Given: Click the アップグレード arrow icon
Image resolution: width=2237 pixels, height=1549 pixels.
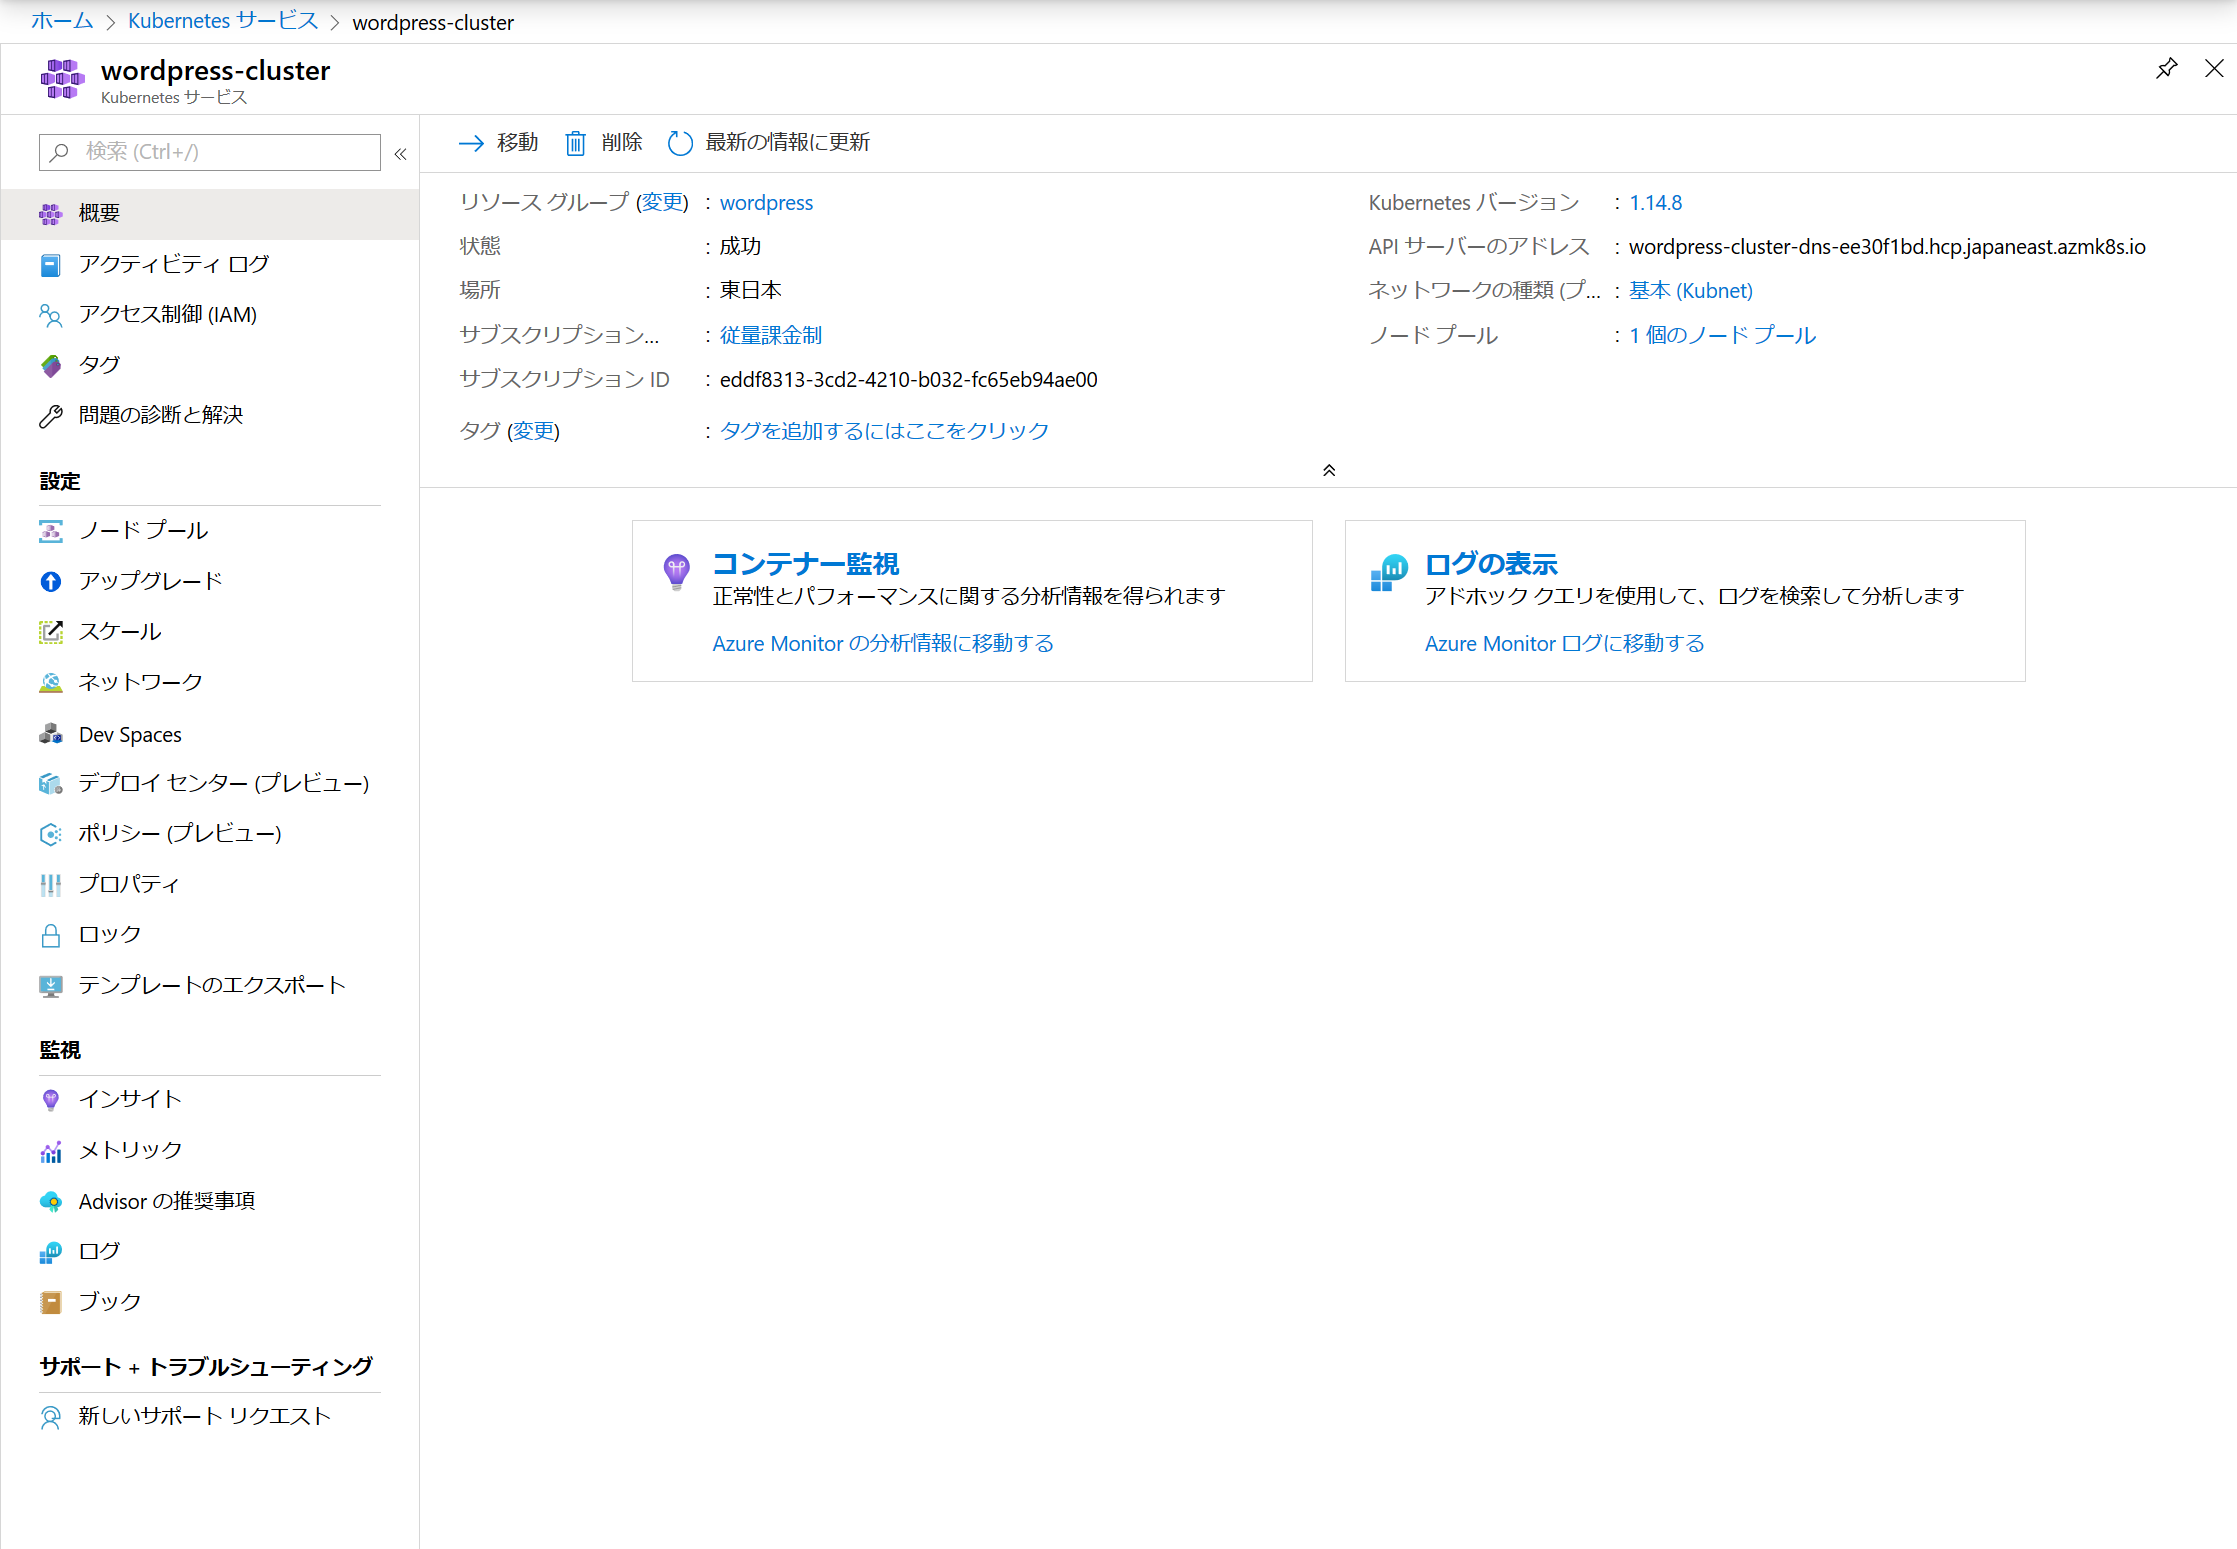Looking at the screenshot, I should (x=51, y=581).
